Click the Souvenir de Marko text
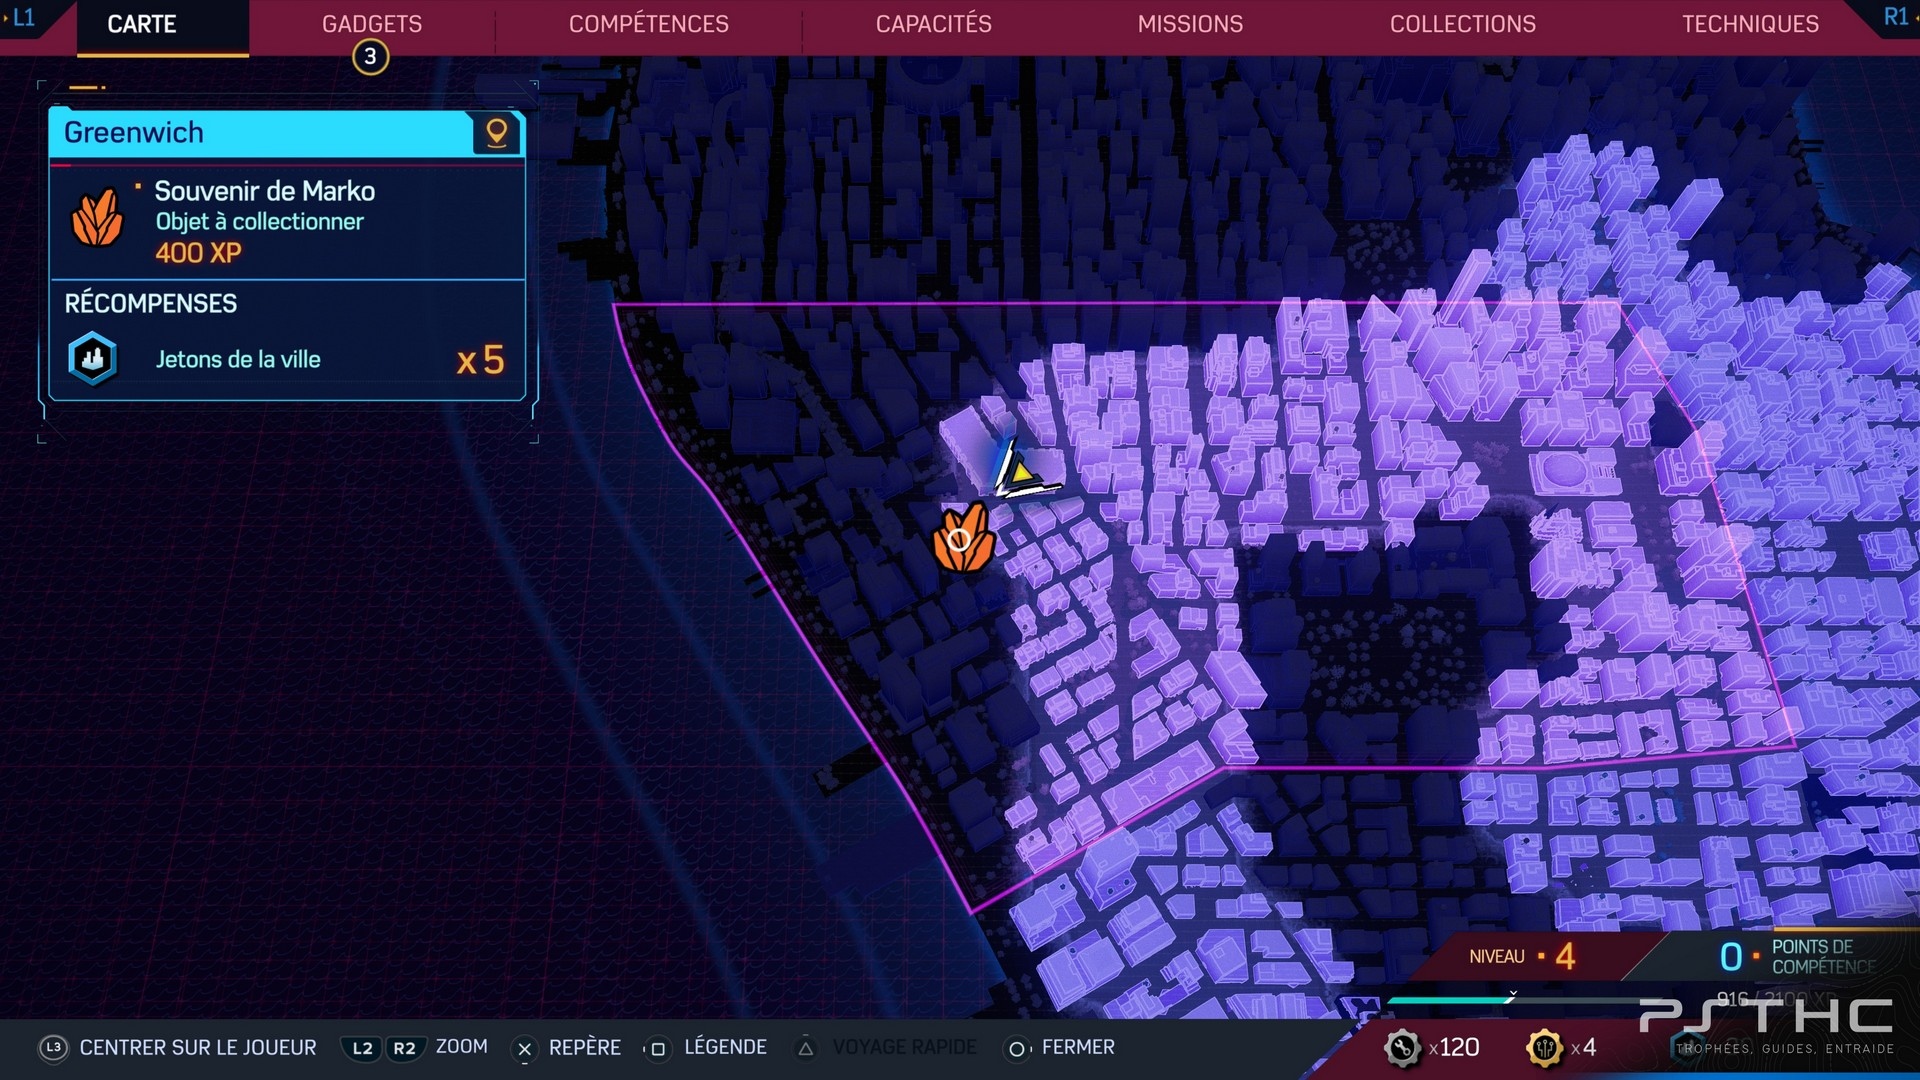This screenshot has height=1080, width=1920. [x=265, y=191]
